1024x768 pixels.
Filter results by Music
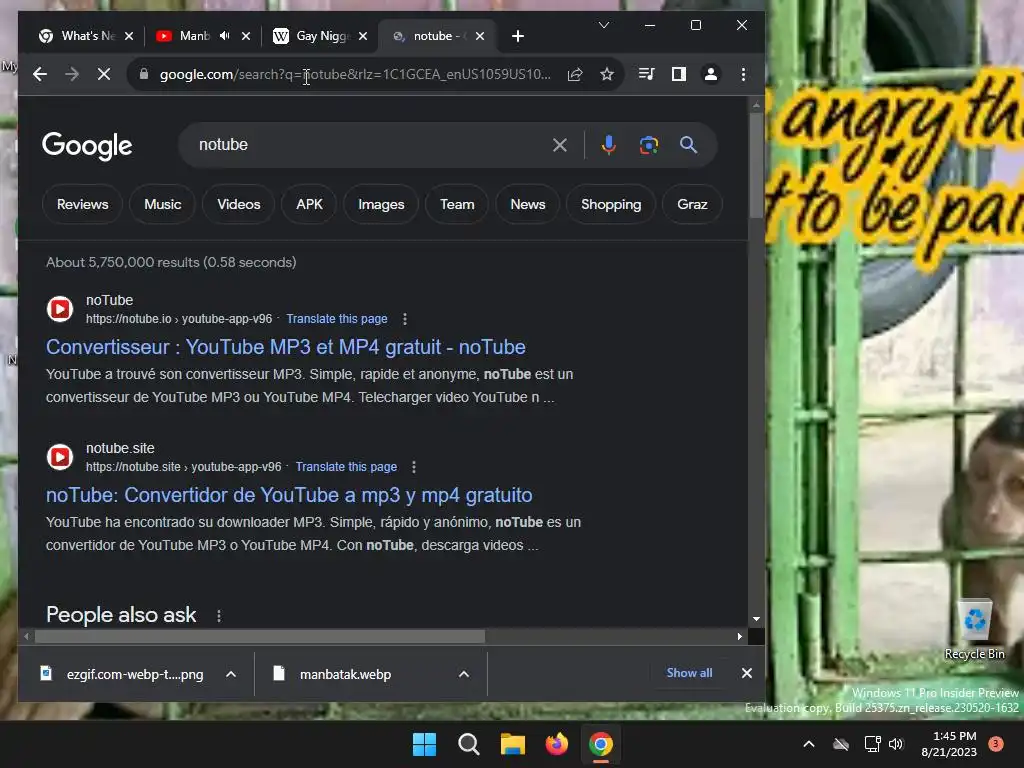point(163,204)
